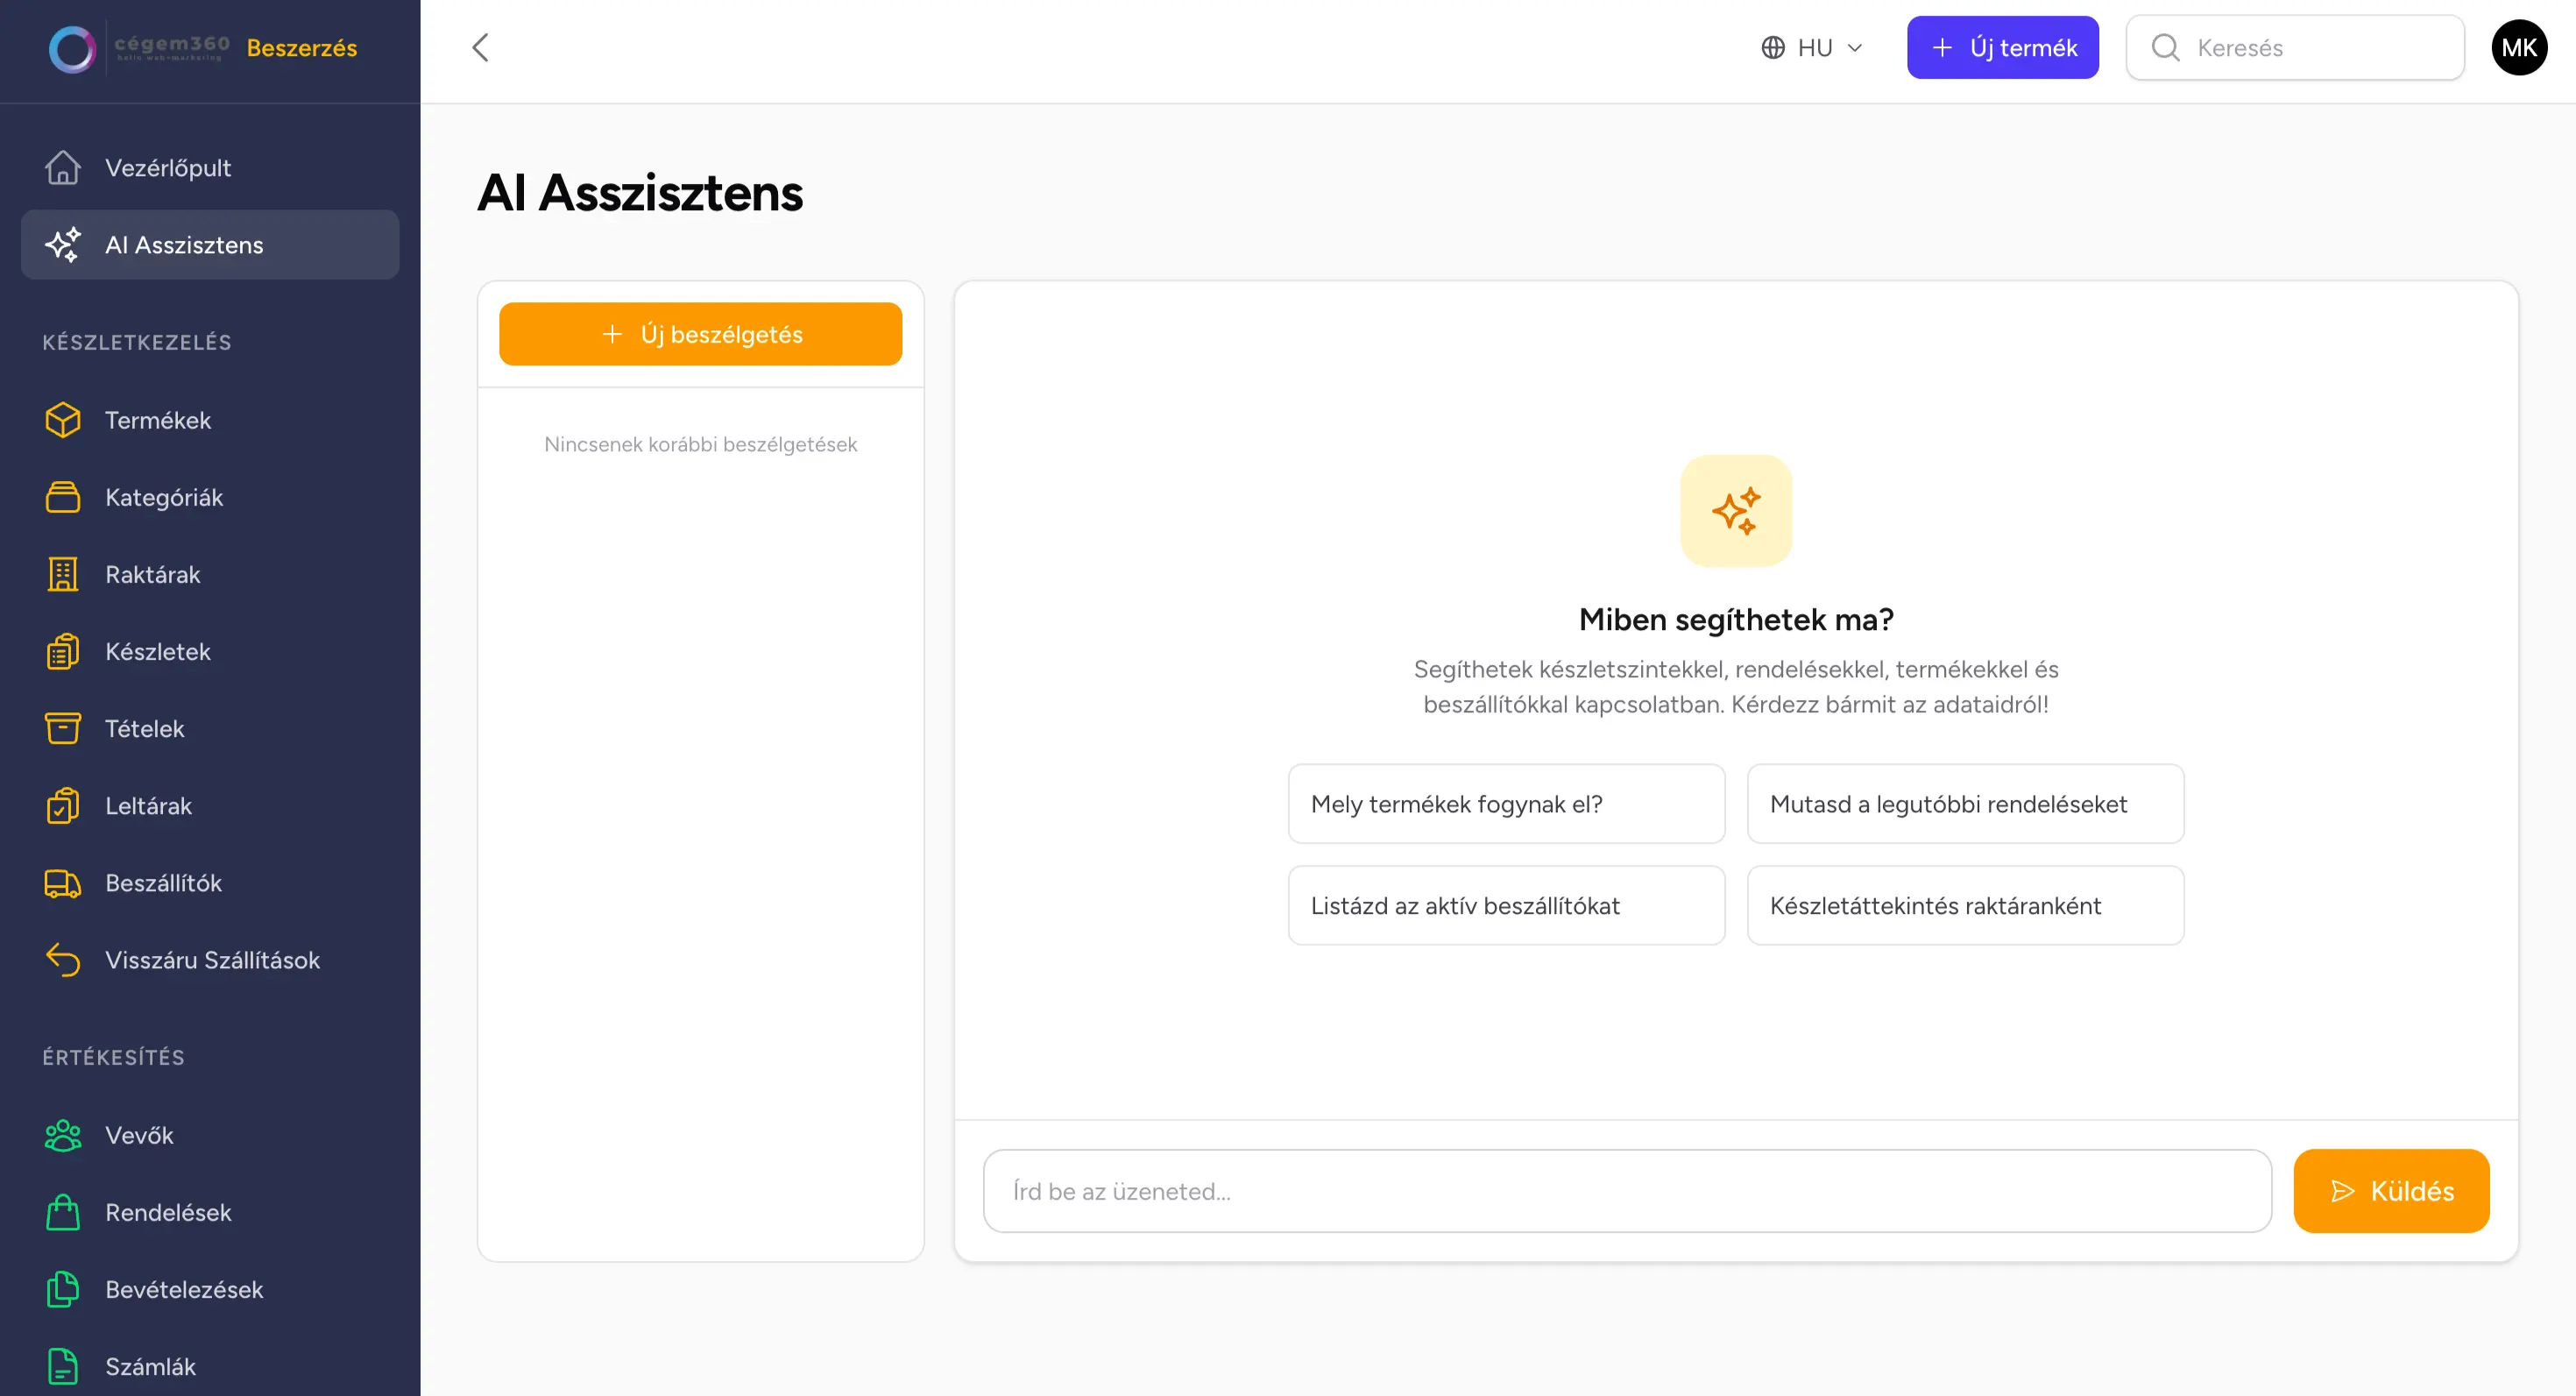Click the Raktárak building icon
This screenshot has height=1396, width=2576.
[x=62, y=575]
